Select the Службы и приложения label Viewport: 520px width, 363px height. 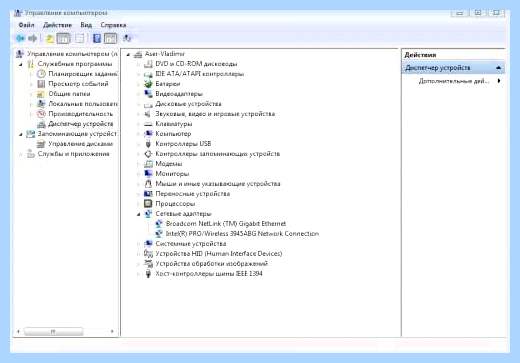coord(74,154)
